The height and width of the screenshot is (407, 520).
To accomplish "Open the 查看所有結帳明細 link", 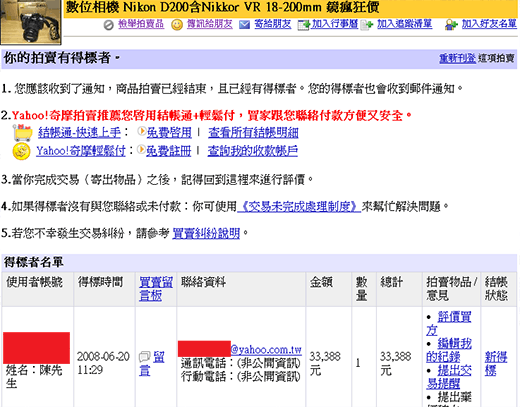I will tap(253, 133).
